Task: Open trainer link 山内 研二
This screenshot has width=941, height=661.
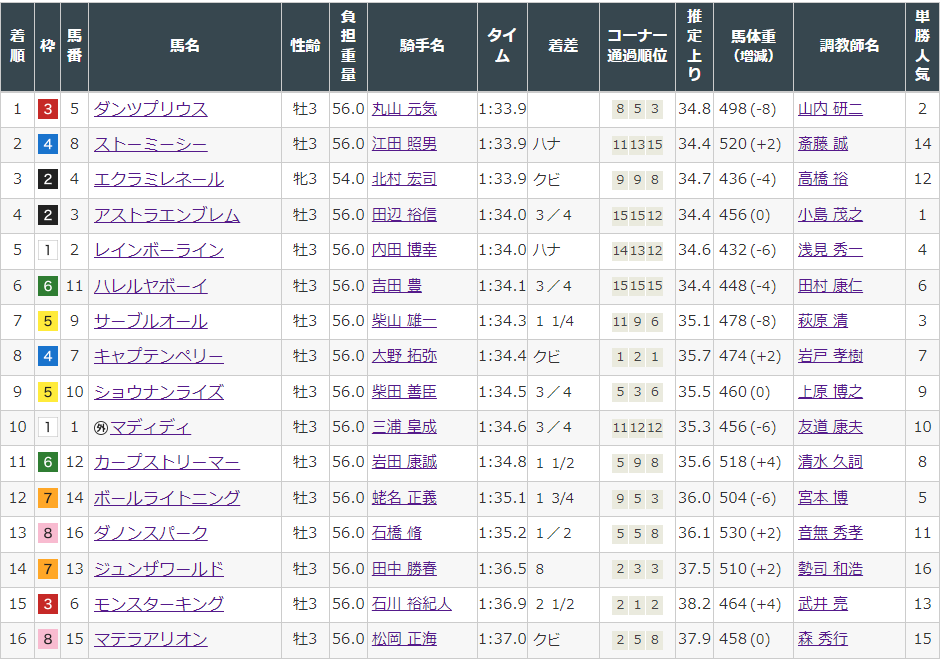Action: click(x=830, y=109)
